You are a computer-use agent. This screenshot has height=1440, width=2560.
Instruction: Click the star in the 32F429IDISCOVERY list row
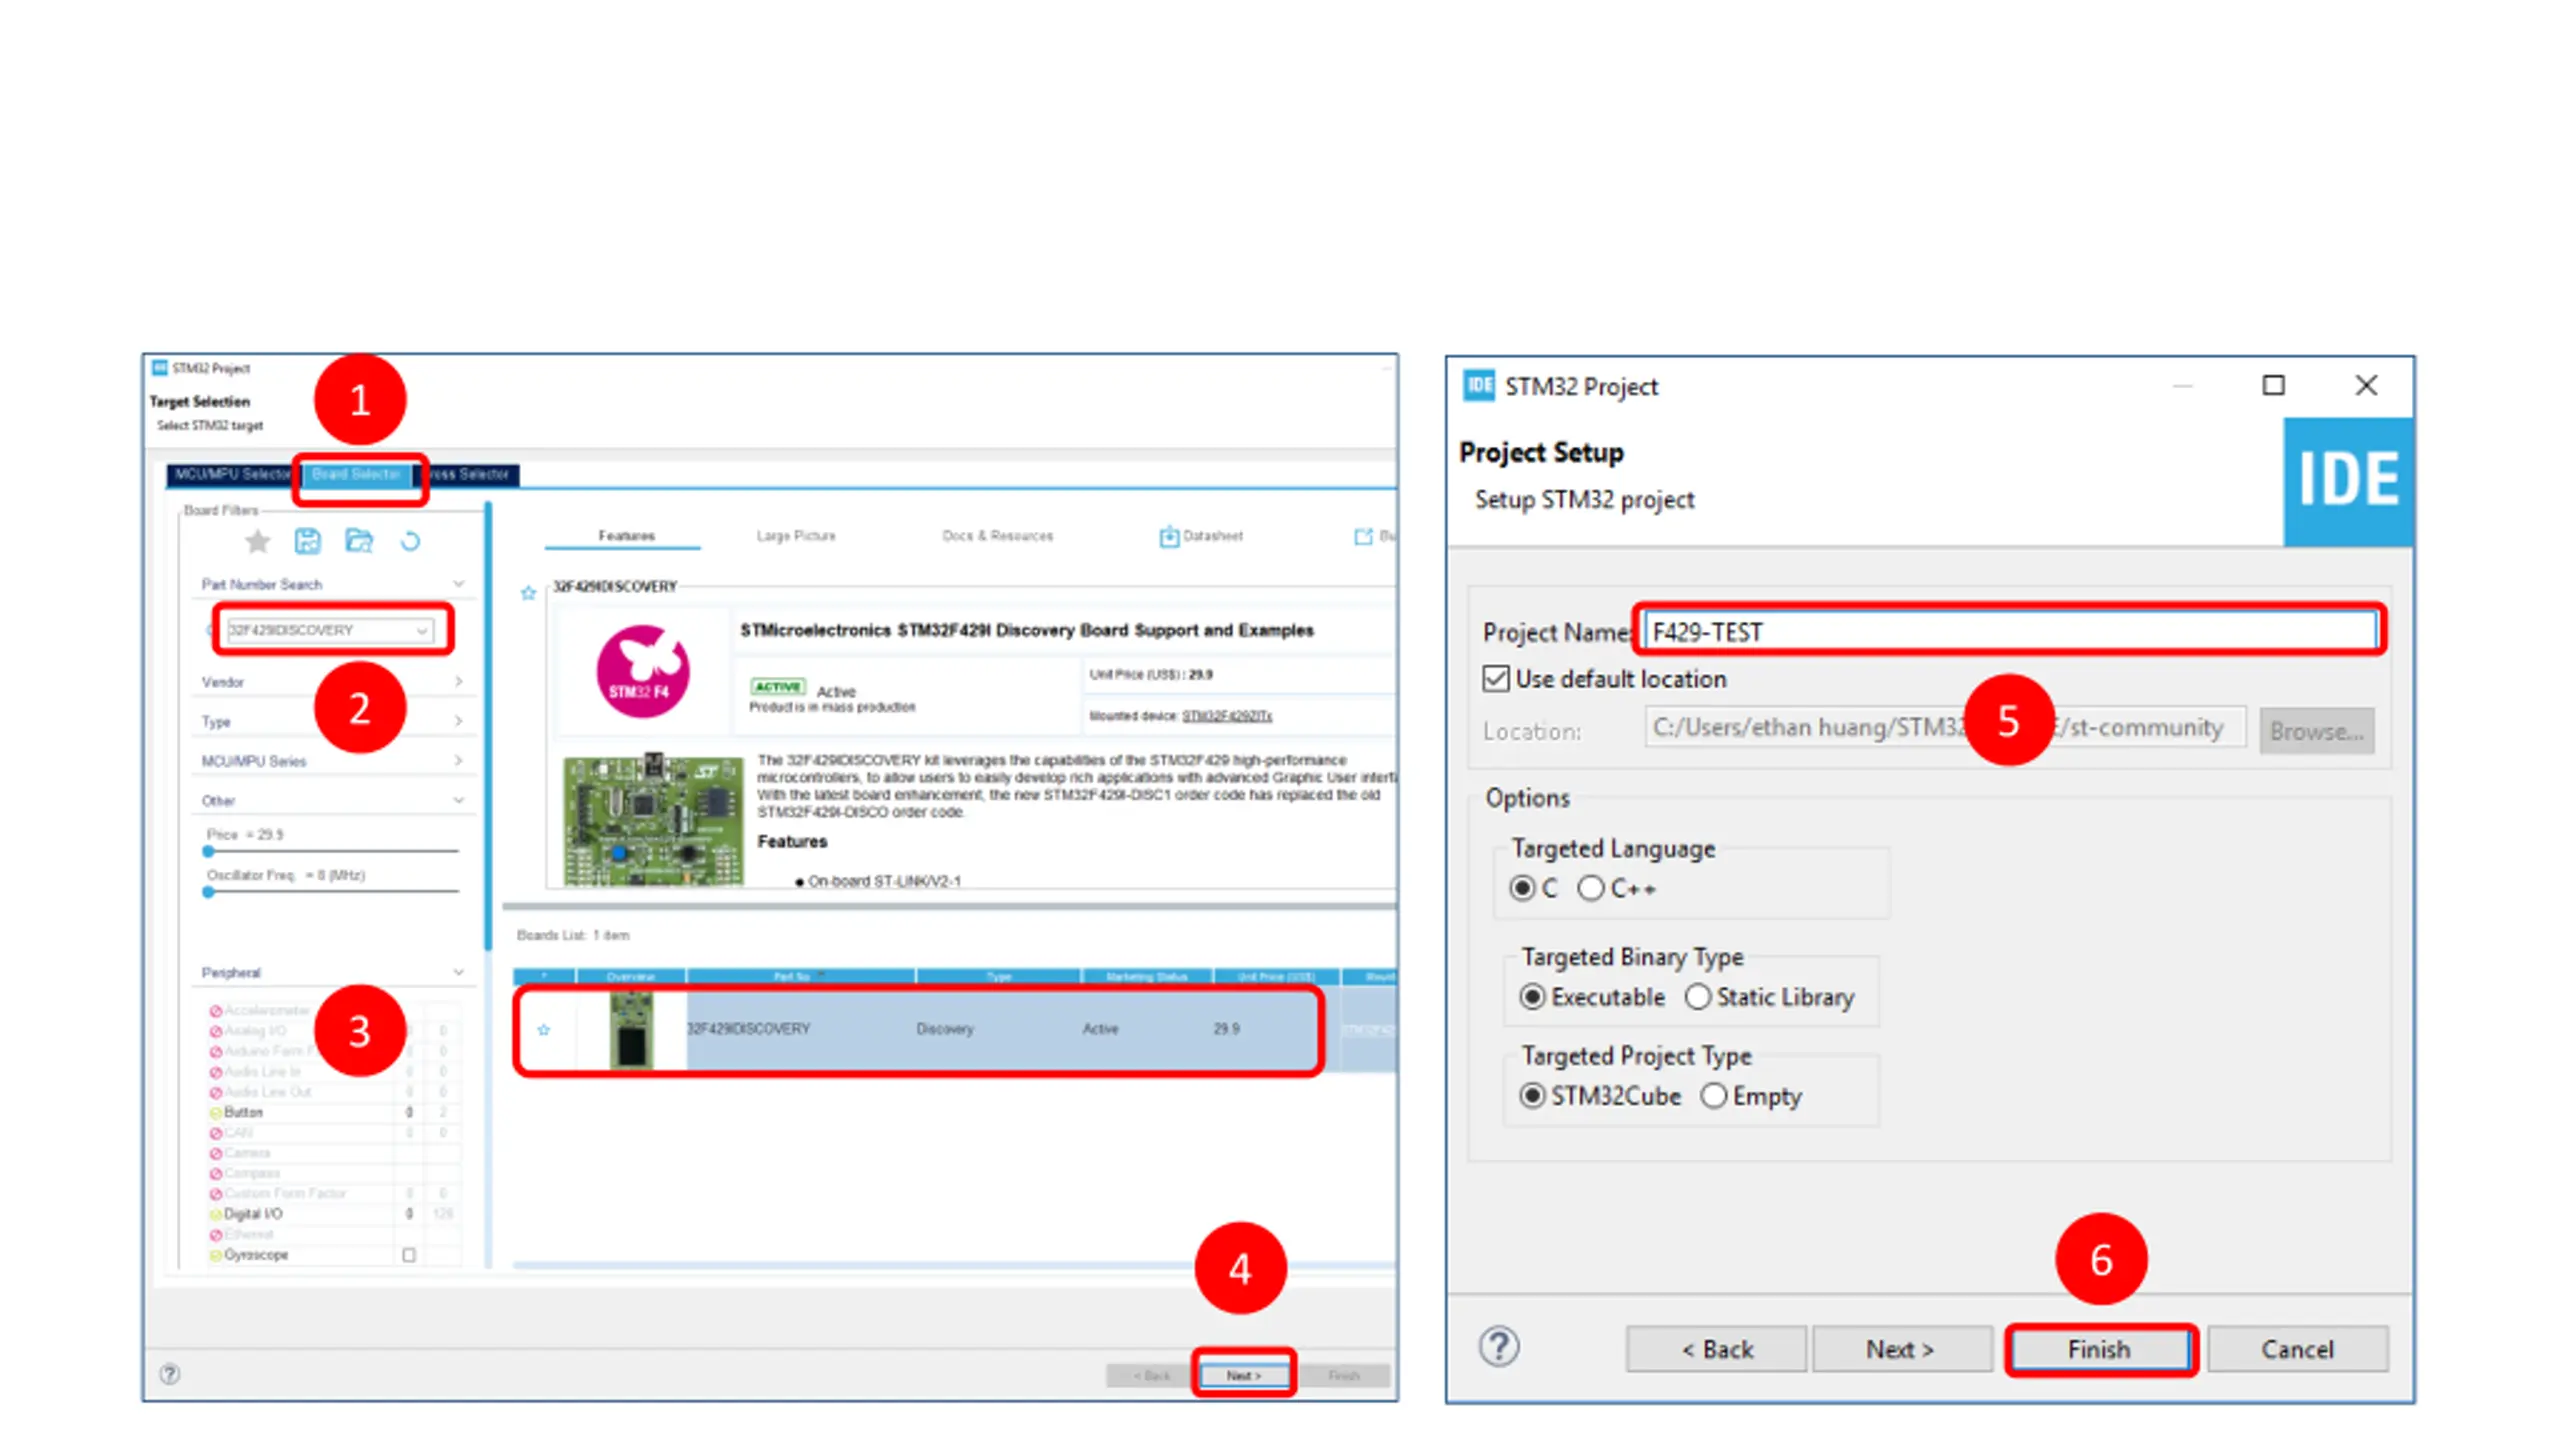pos(544,1029)
